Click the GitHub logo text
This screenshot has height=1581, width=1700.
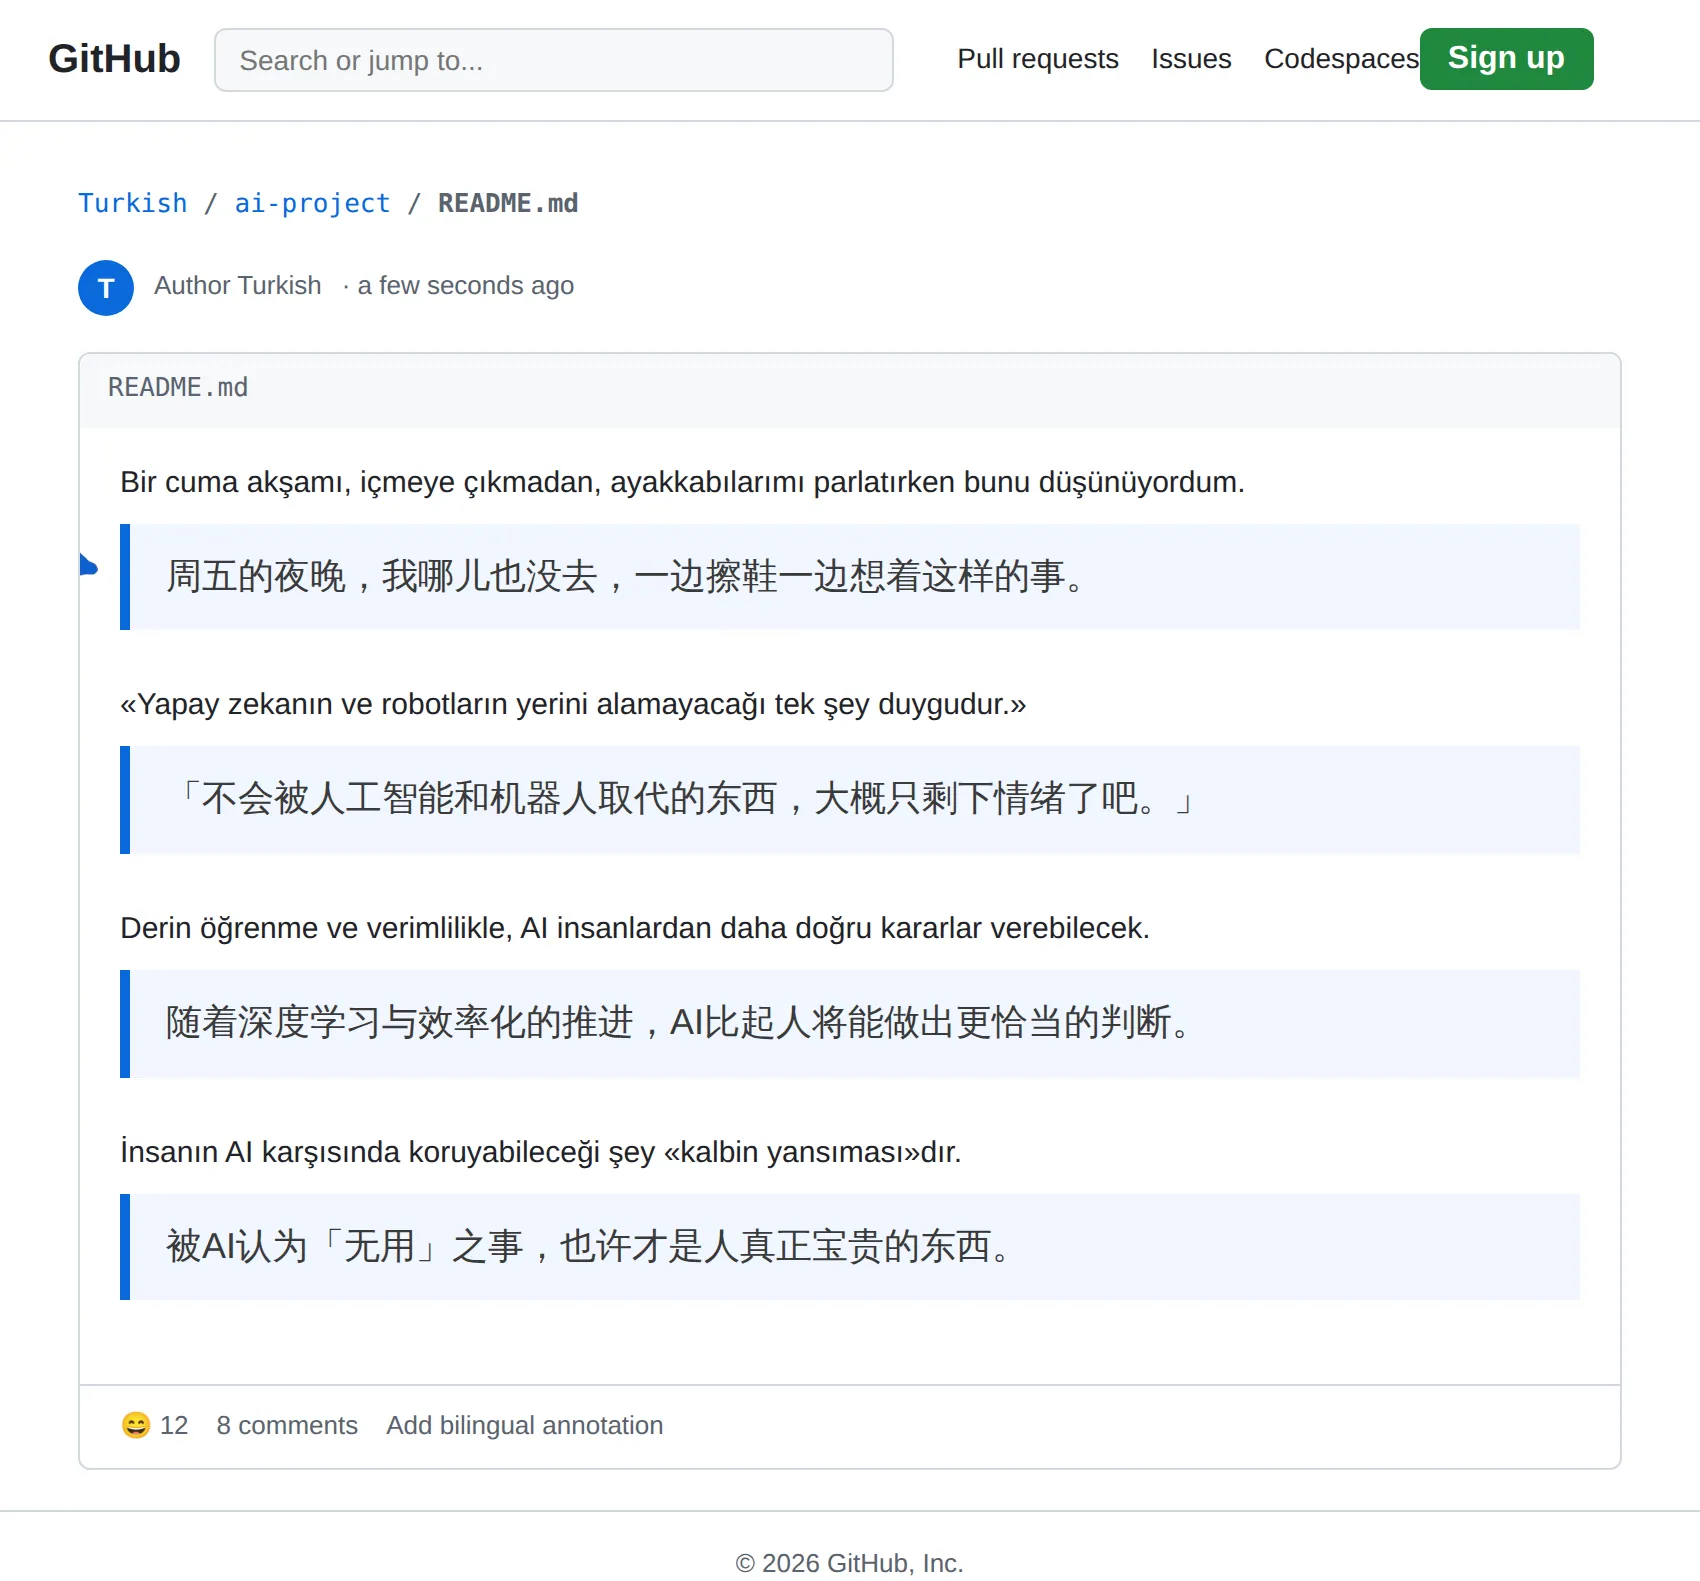[114, 59]
